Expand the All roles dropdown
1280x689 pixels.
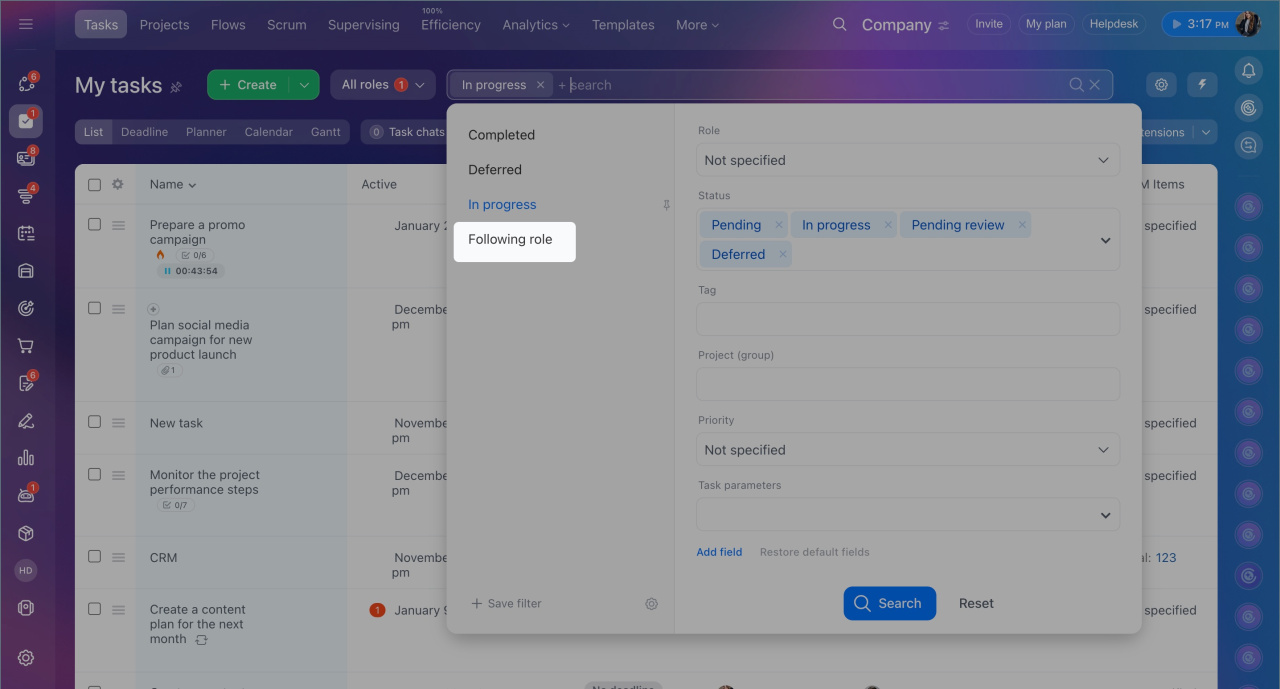pos(382,85)
